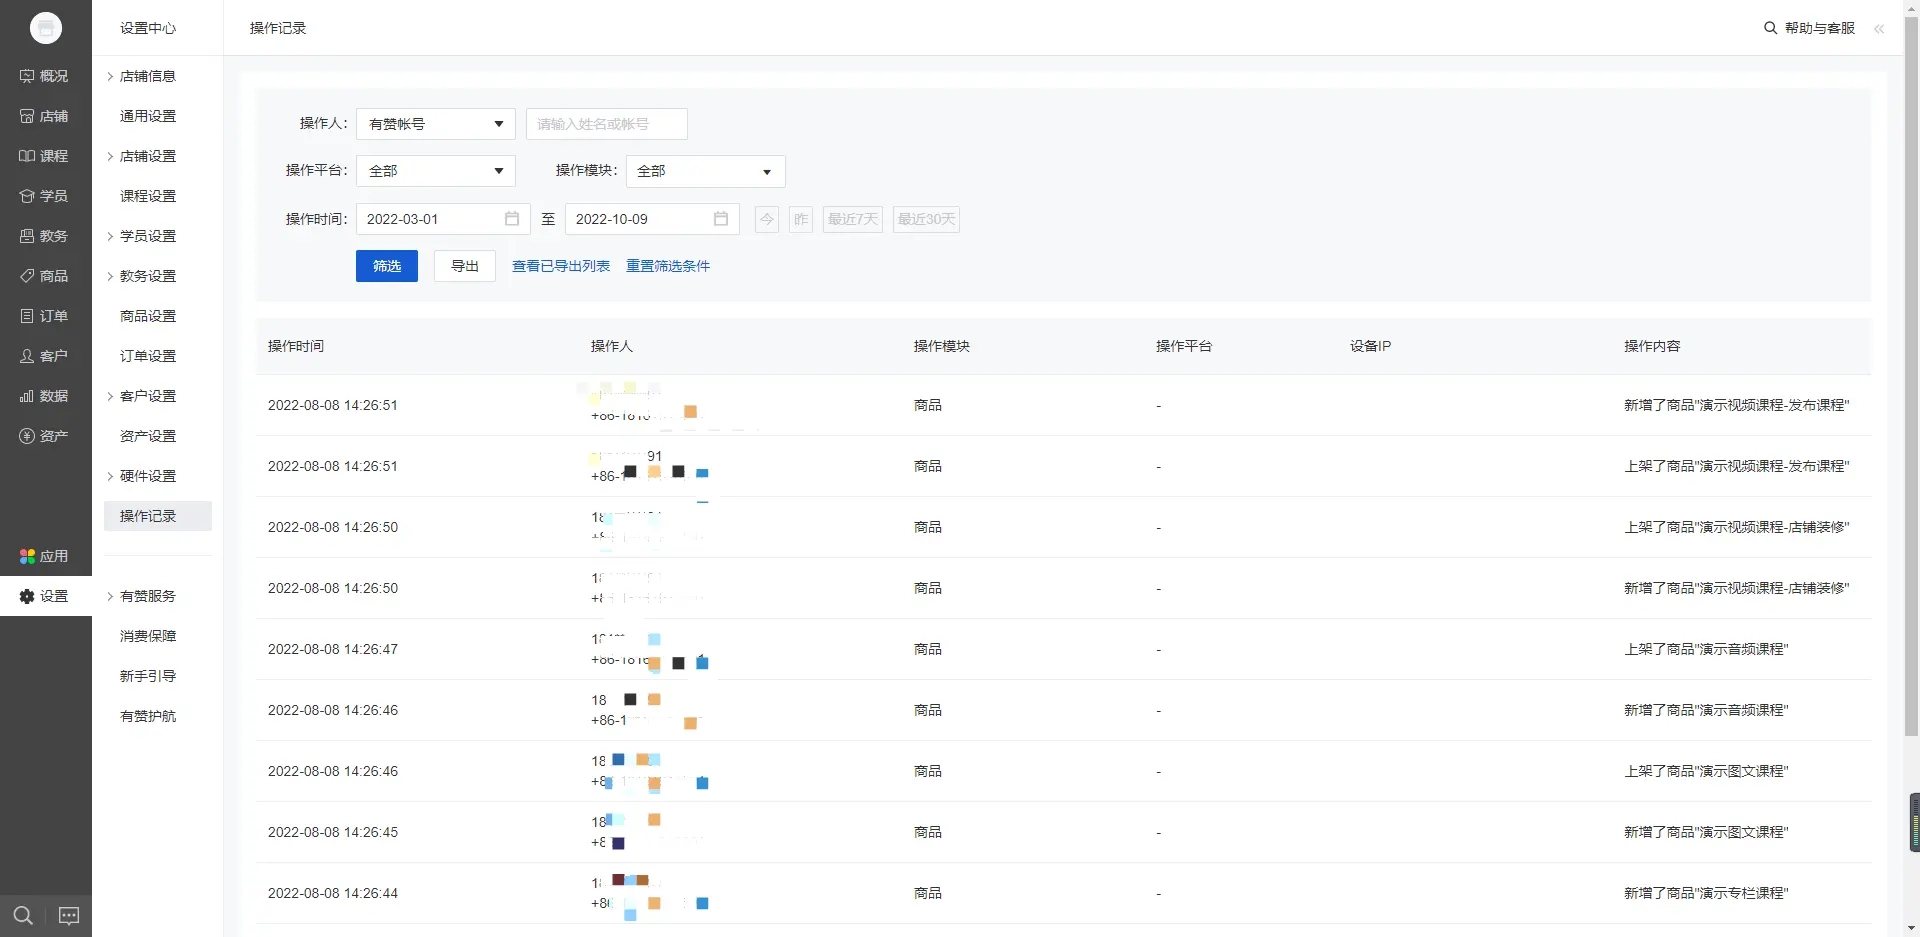Open the 教务 academic affairs section
The image size is (1920, 937).
(45, 236)
